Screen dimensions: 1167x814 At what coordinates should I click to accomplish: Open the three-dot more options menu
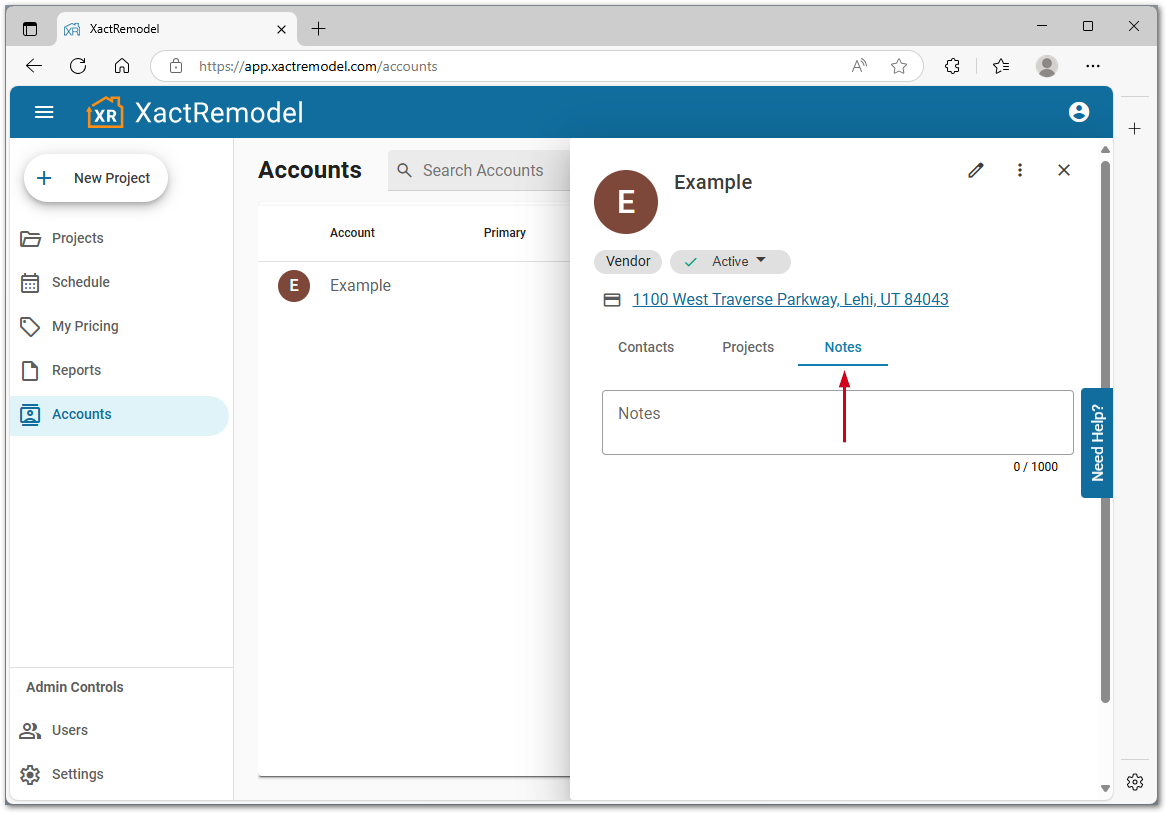point(1019,170)
